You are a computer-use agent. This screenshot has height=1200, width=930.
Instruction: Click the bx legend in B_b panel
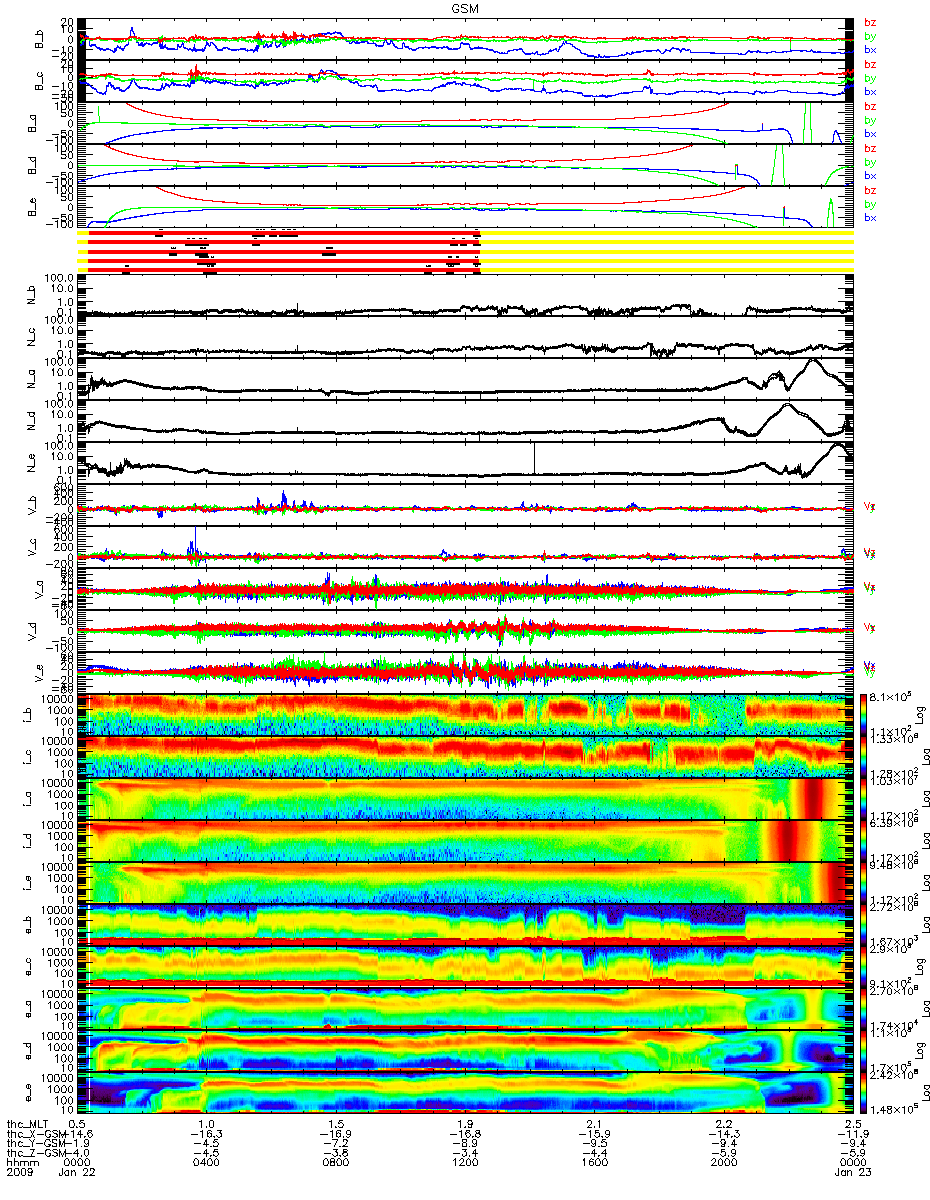coord(870,49)
